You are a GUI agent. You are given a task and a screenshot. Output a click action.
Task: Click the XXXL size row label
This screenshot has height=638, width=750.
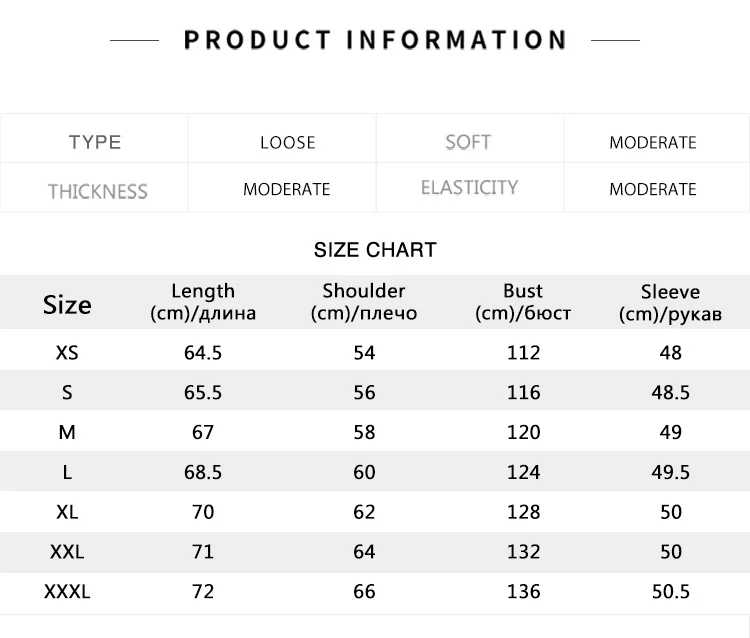(x=67, y=592)
